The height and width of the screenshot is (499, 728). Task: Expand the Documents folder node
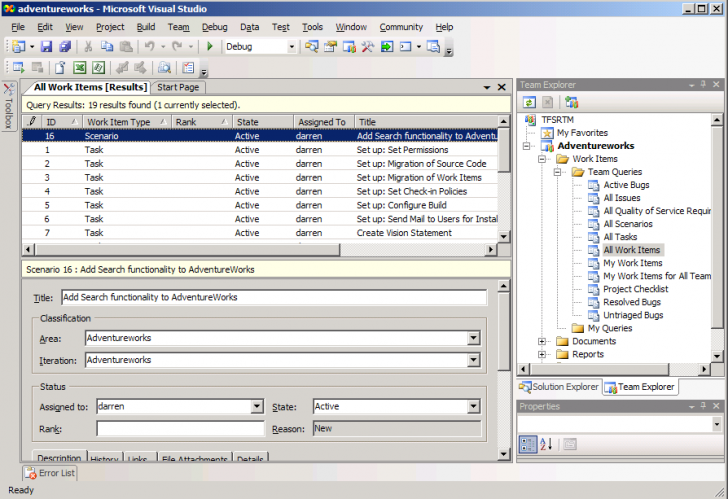click(542, 341)
